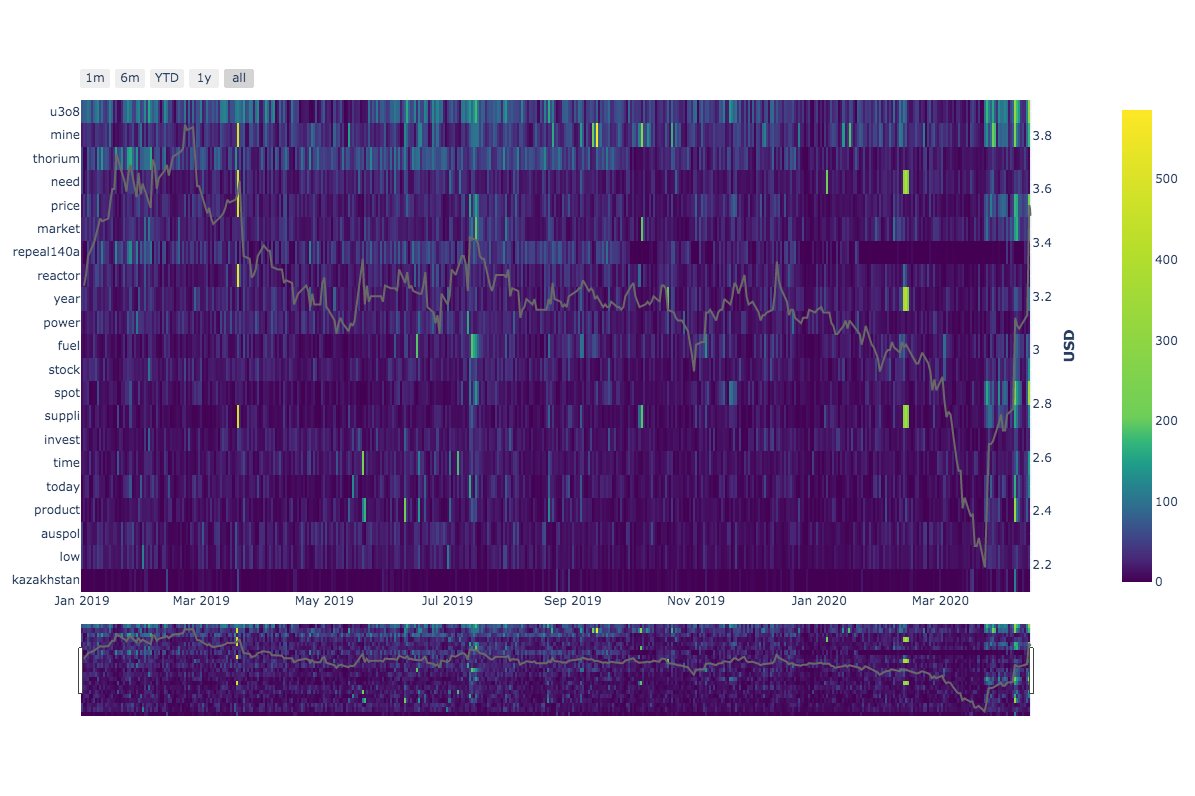The image size is (1195, 796).
Task: Click the 'auspol' row label
Action: click(x=60, y=534)
